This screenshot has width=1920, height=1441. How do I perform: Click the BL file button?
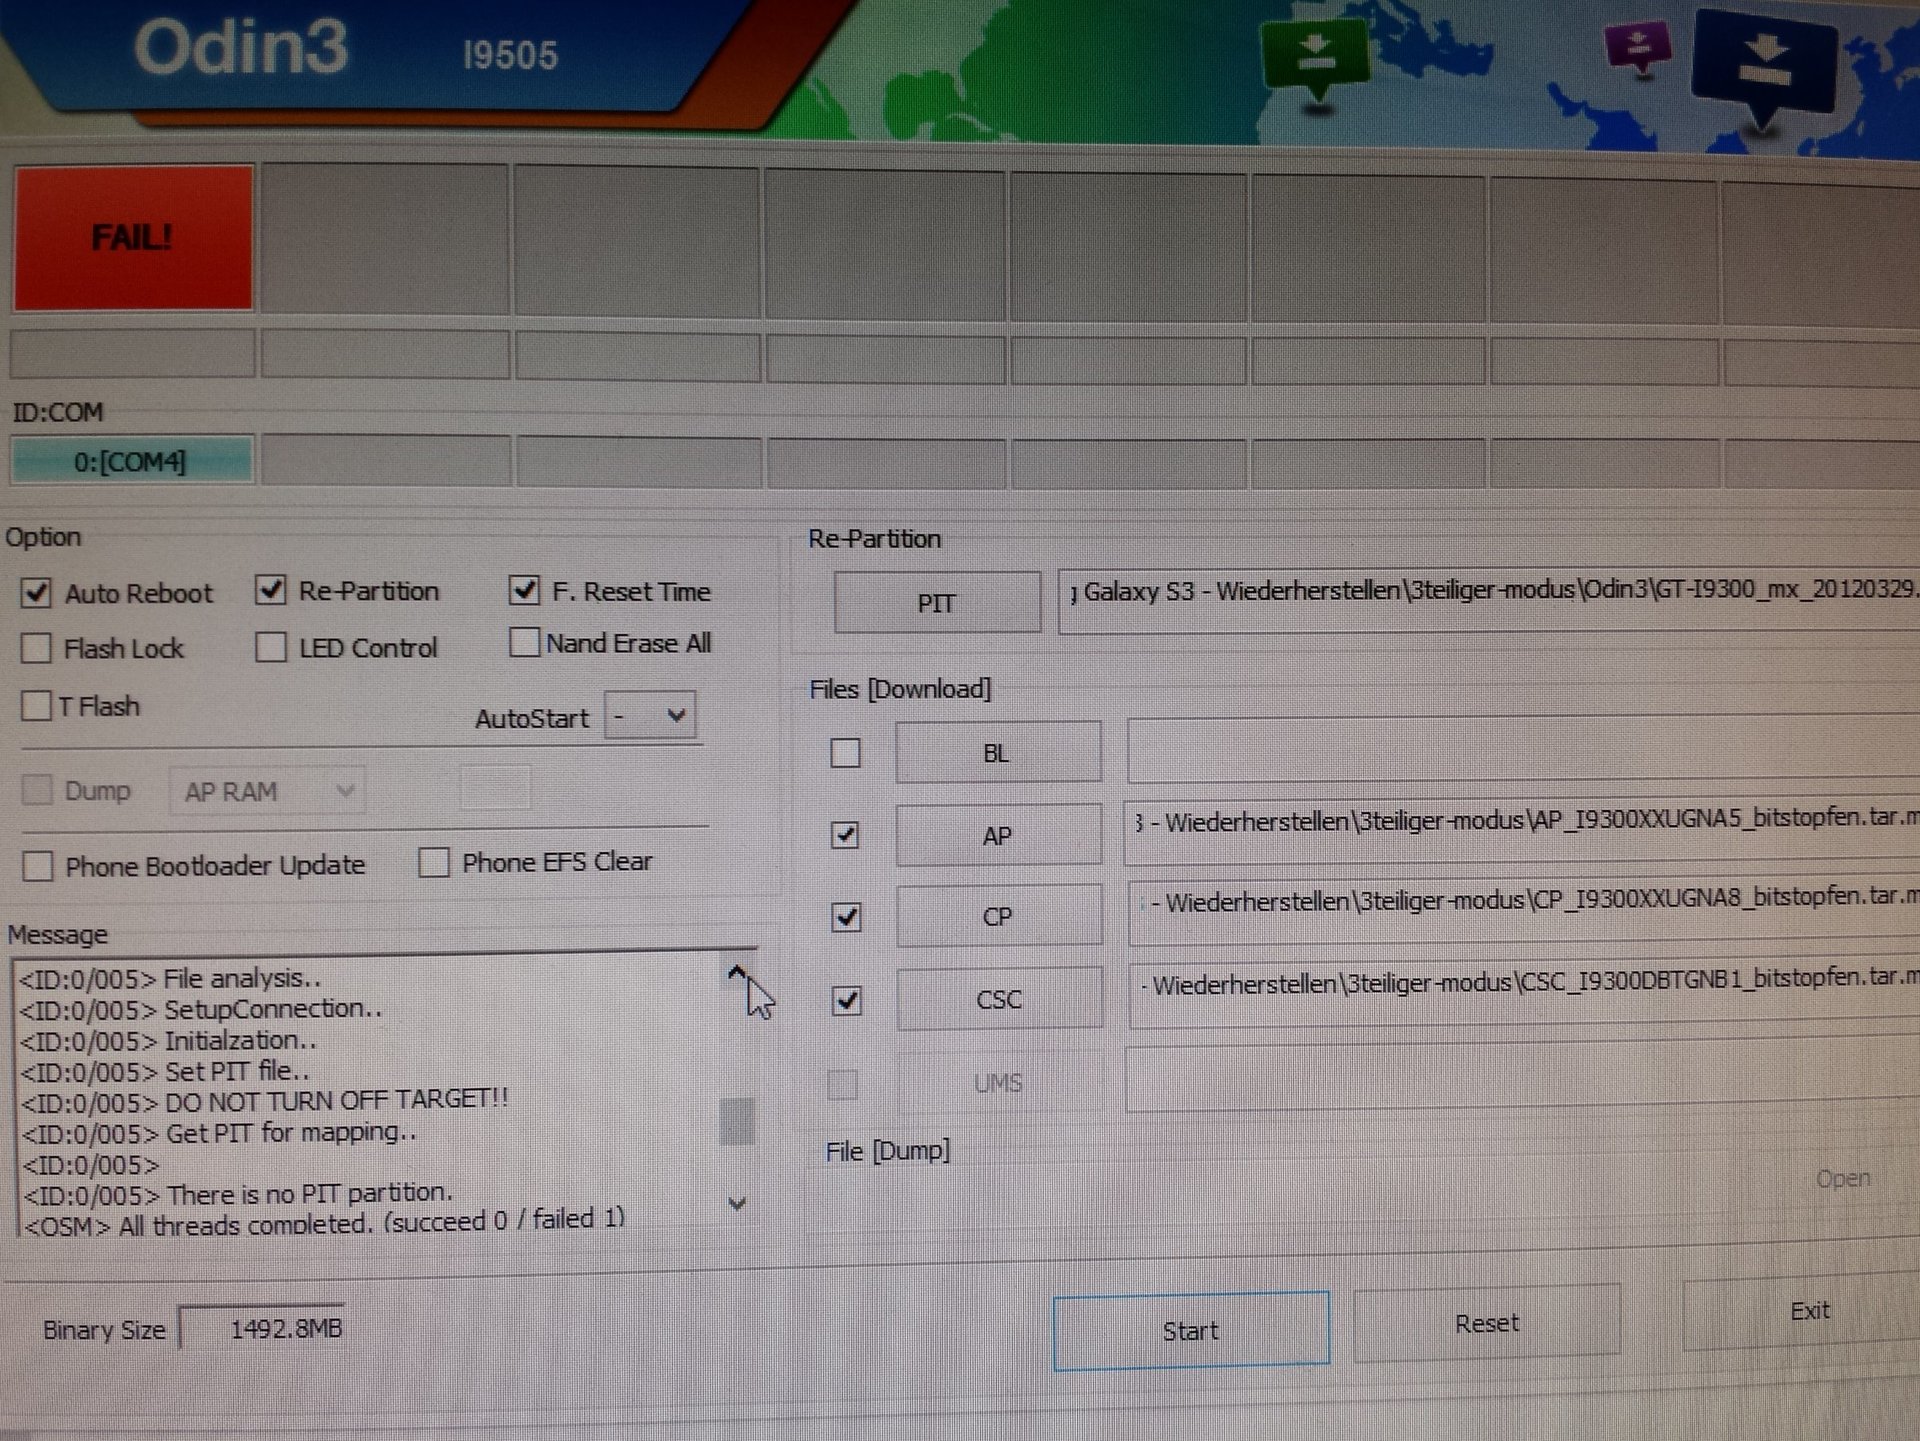coord(998,753)
